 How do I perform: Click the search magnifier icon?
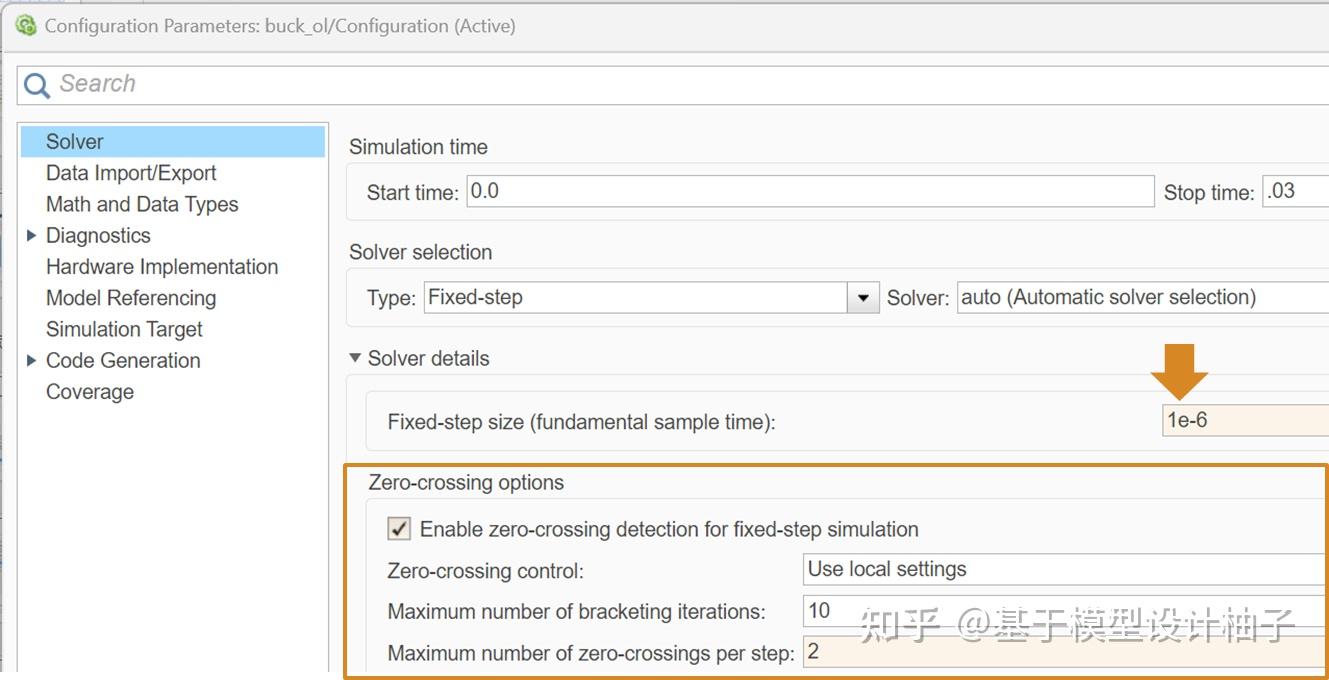pyautogui.click(x=37, y=85)
